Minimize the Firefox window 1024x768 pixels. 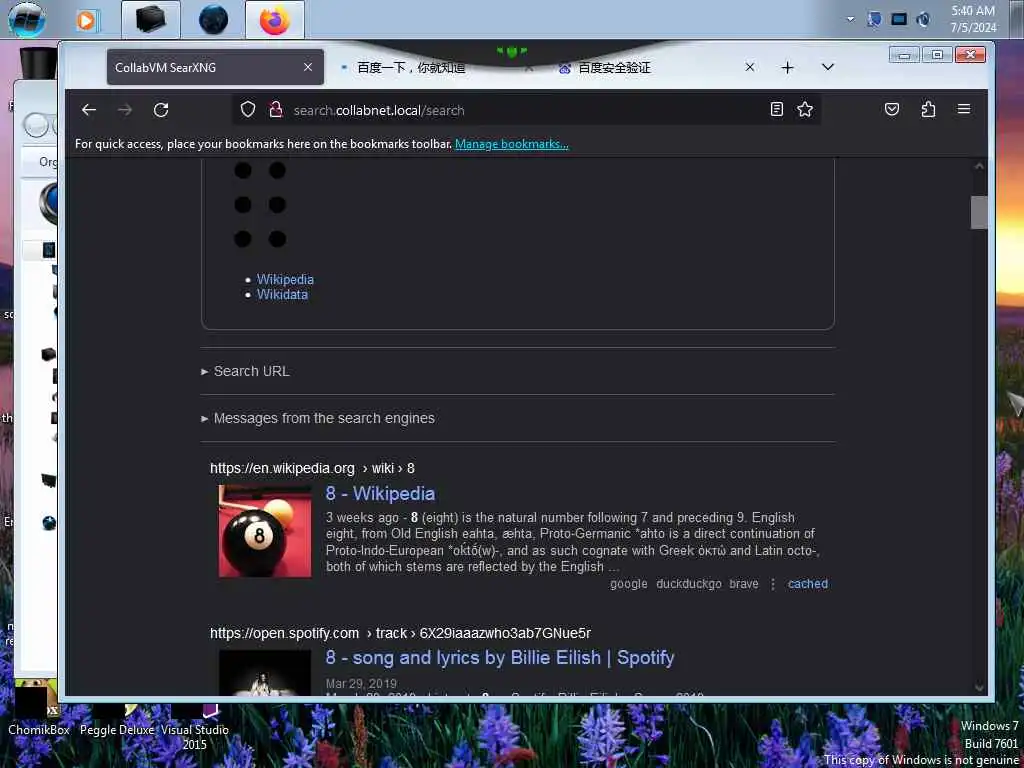pos(904,55)
